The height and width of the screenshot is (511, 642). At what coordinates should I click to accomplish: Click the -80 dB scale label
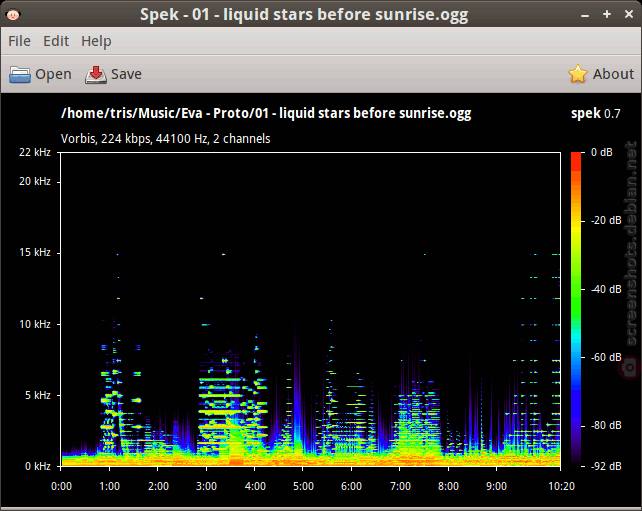click(606, 425)
